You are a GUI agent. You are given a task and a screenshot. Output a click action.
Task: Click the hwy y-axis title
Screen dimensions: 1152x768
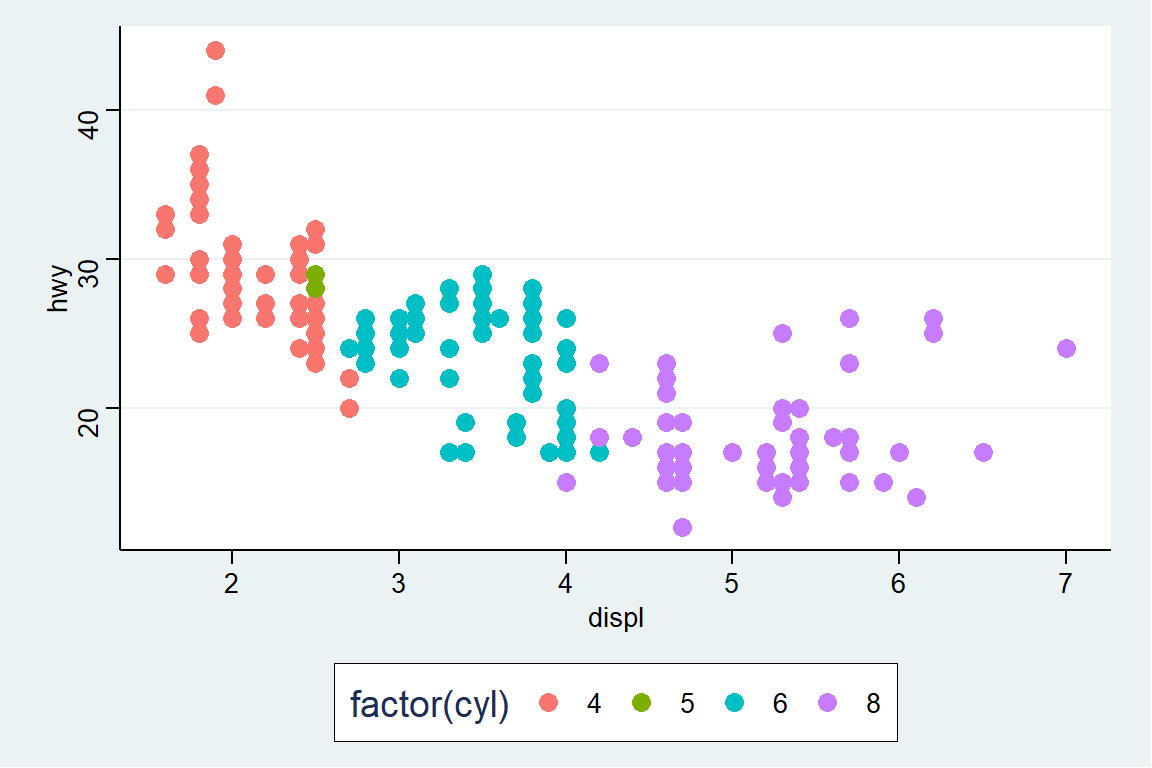point(58,289)
